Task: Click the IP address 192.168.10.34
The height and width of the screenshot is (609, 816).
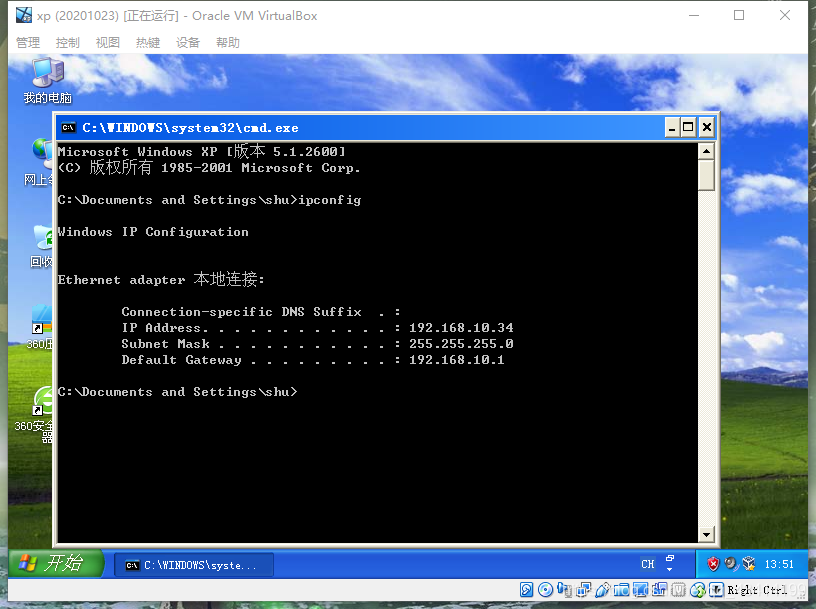Action: (x=461, y=327)
